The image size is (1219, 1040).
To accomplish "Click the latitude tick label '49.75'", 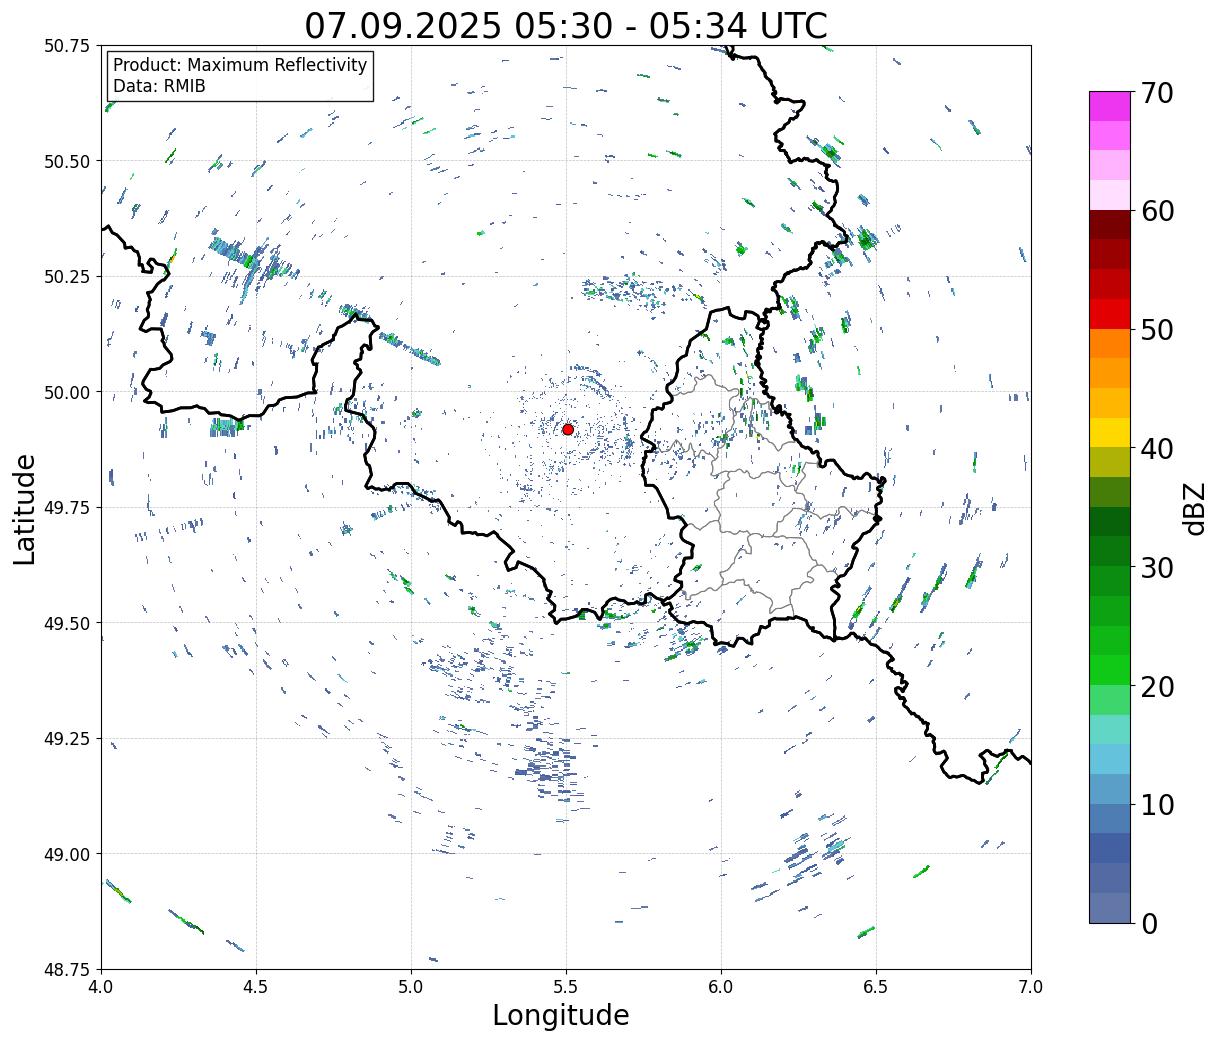I will [67, 508].
